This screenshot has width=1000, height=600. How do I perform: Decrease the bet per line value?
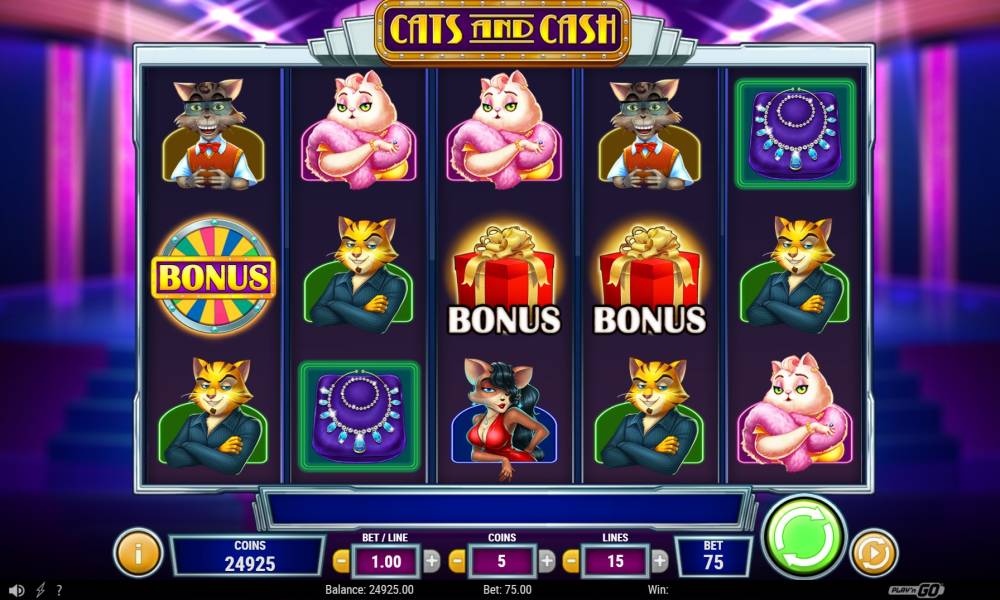tap(341, 562)
